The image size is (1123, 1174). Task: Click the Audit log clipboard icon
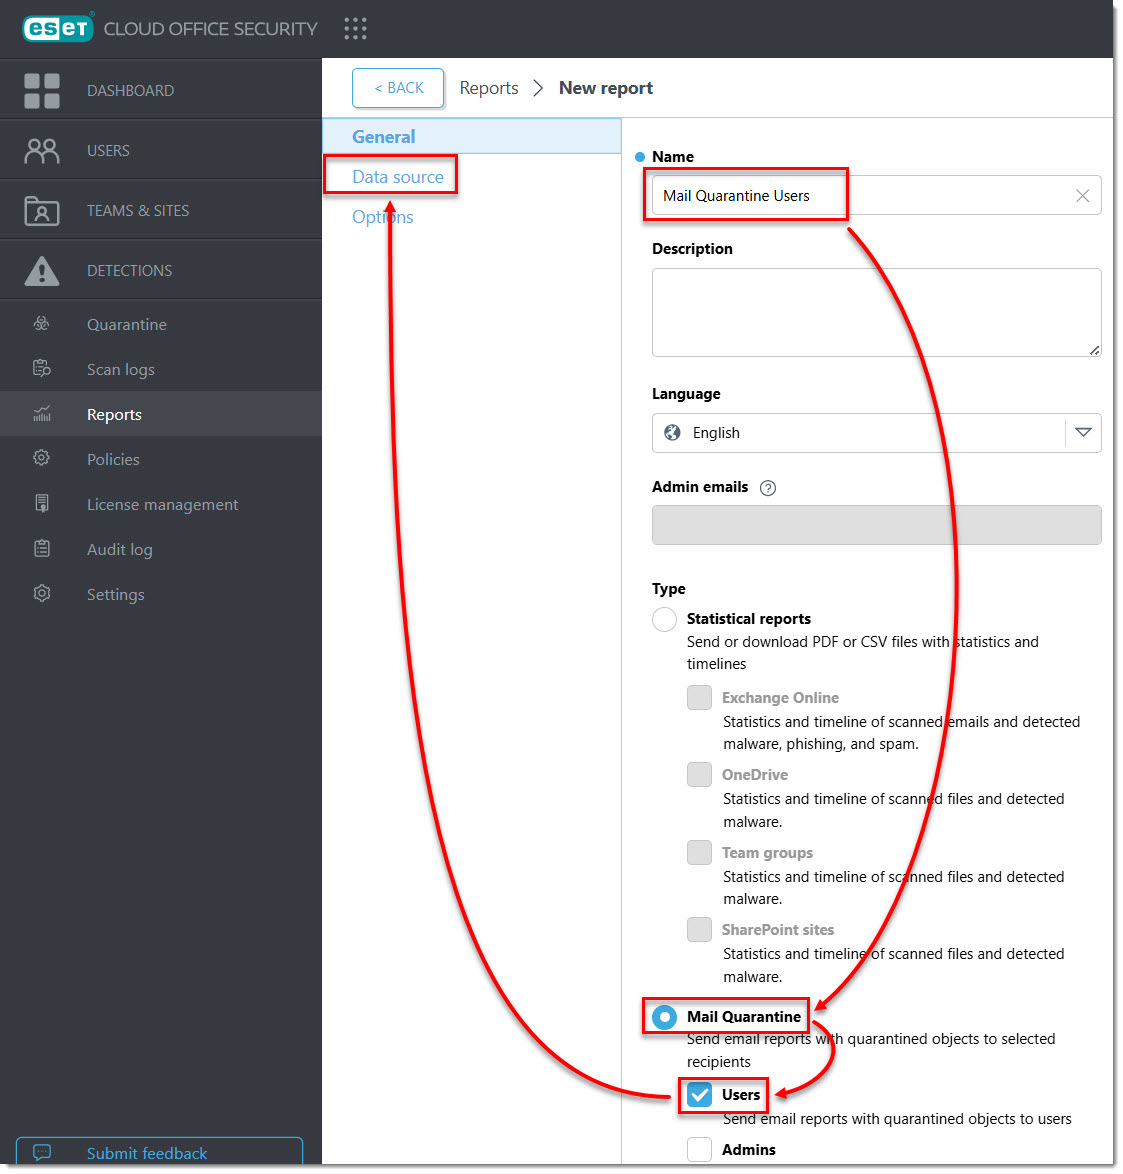pos(42,550)
